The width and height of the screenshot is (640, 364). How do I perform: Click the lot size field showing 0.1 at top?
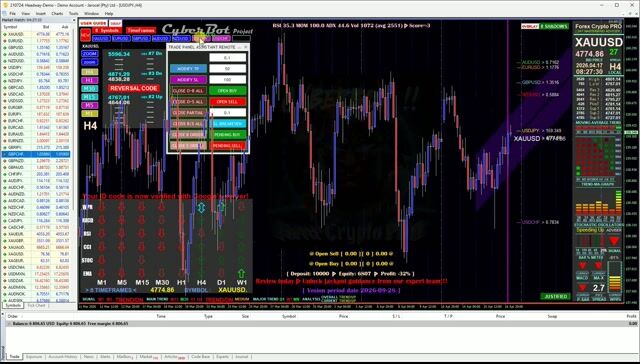pyautogui.click(x=228, y=58)
